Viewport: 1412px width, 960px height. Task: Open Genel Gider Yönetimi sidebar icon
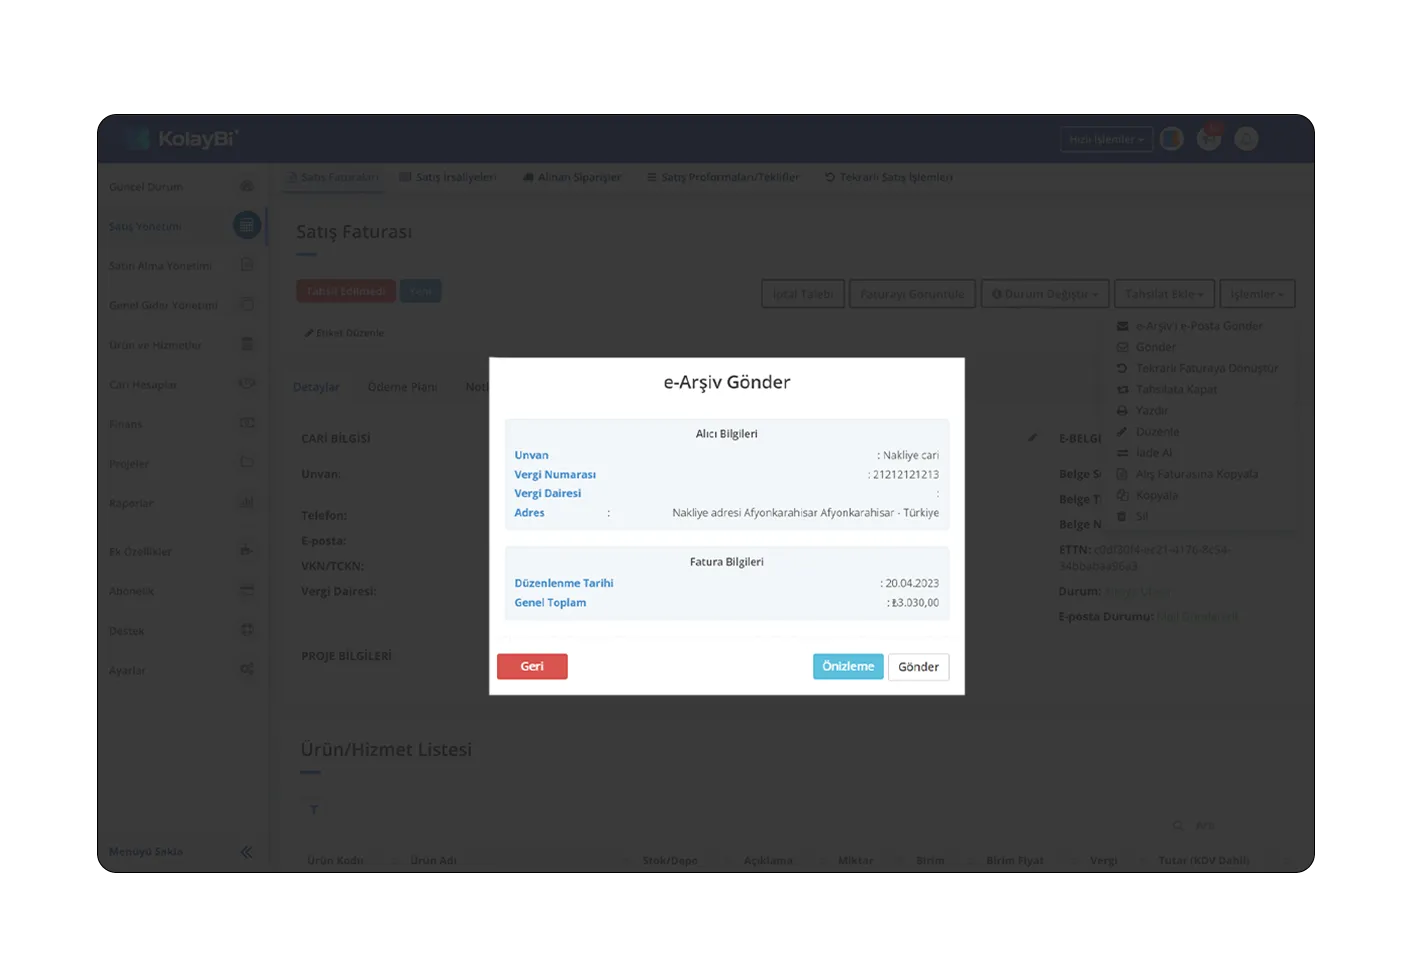[247, 304]
